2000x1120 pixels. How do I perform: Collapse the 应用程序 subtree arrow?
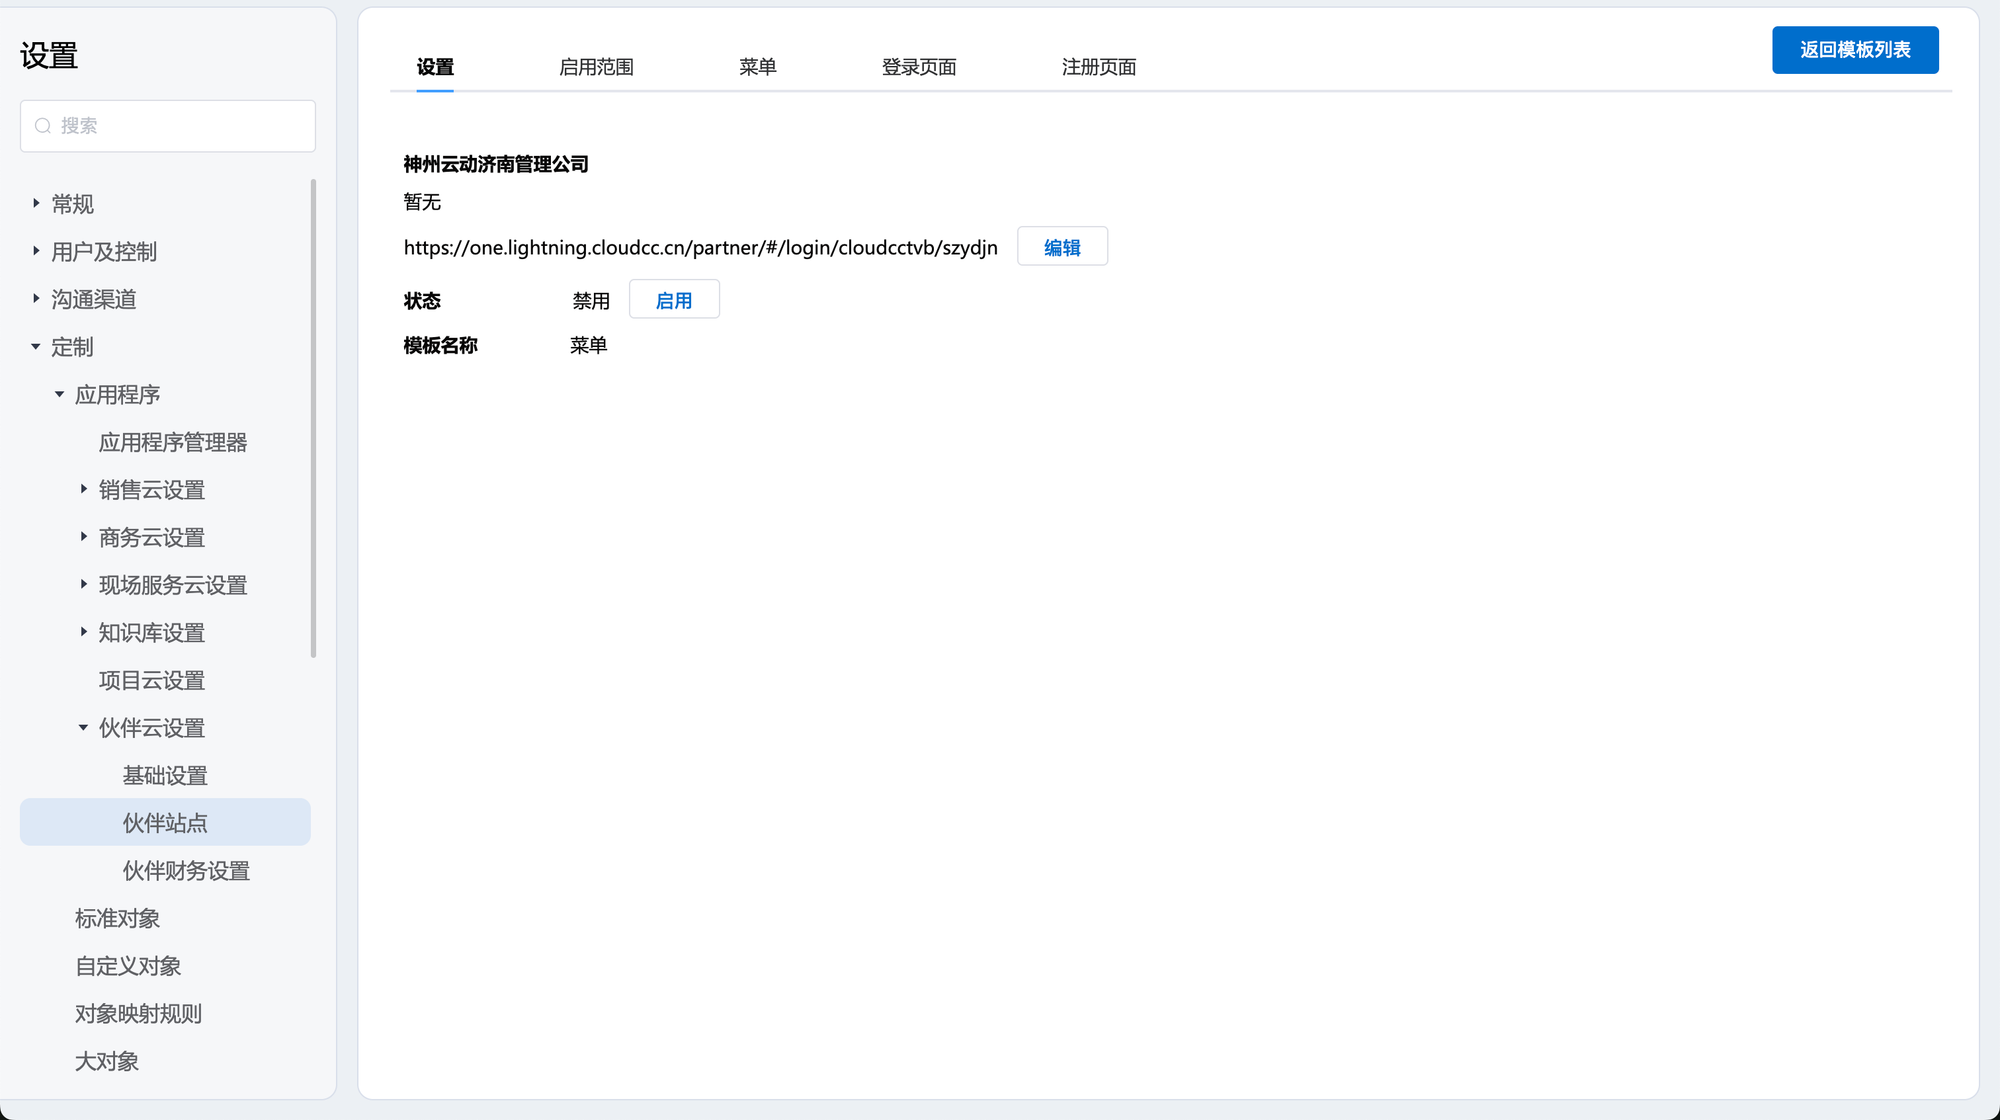click(x=60, y=394)
